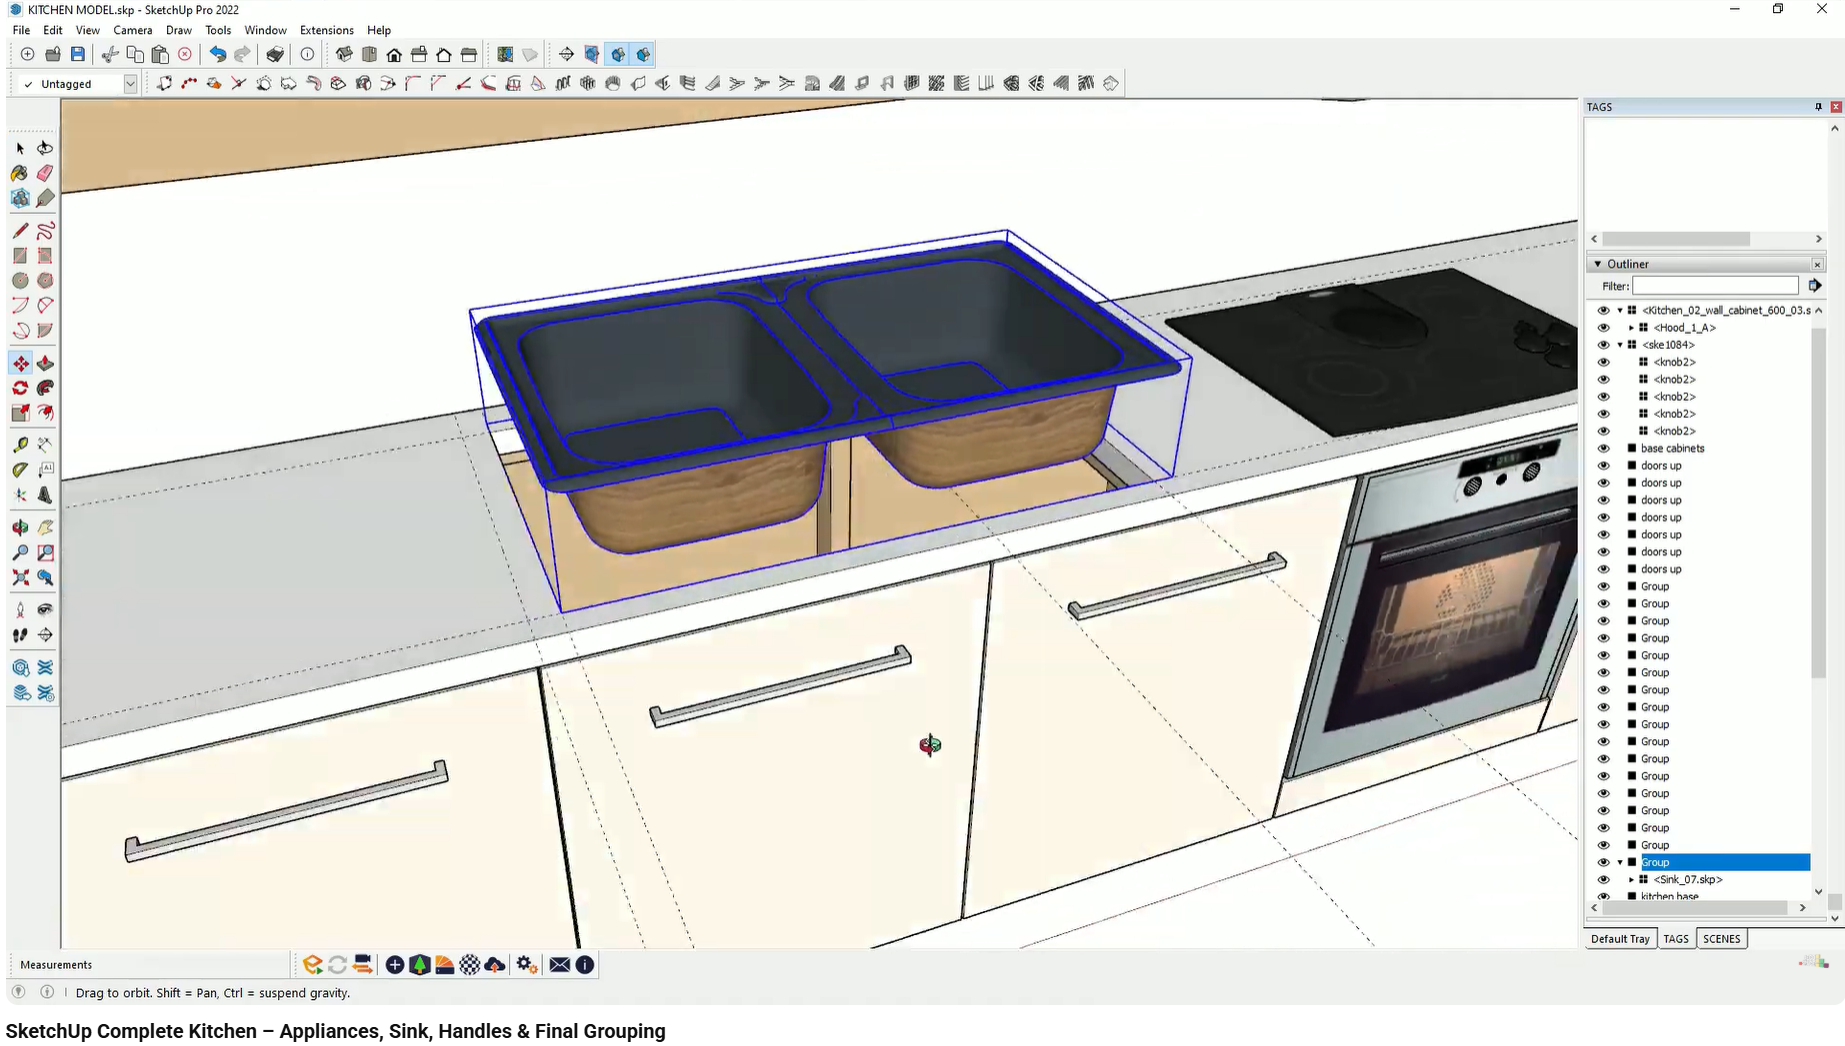Image resolution: width=1845 pixels, height=1046 pixels.
Task: Toggle visibility of base cabinets
Action: pos(1604,448)
